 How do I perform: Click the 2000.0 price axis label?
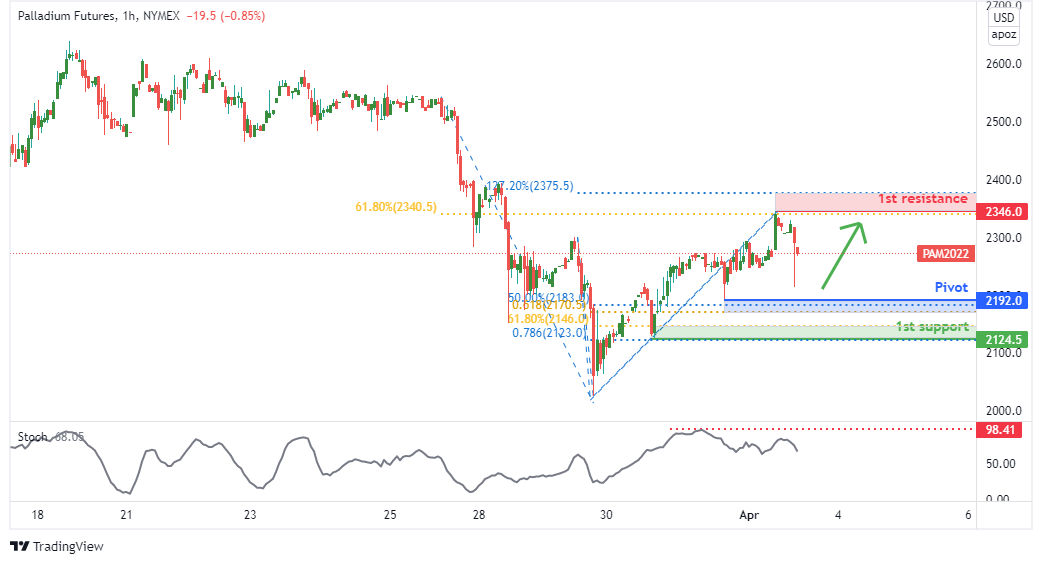[1003, 411]
